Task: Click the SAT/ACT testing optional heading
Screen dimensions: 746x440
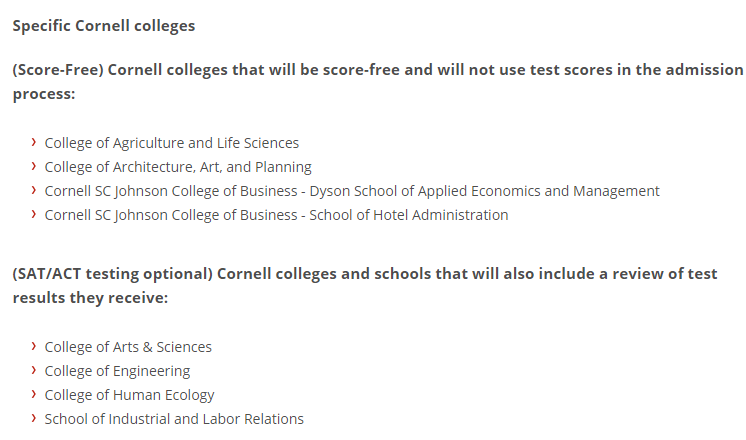Action: pyautogui.click(x=365, y=286)
